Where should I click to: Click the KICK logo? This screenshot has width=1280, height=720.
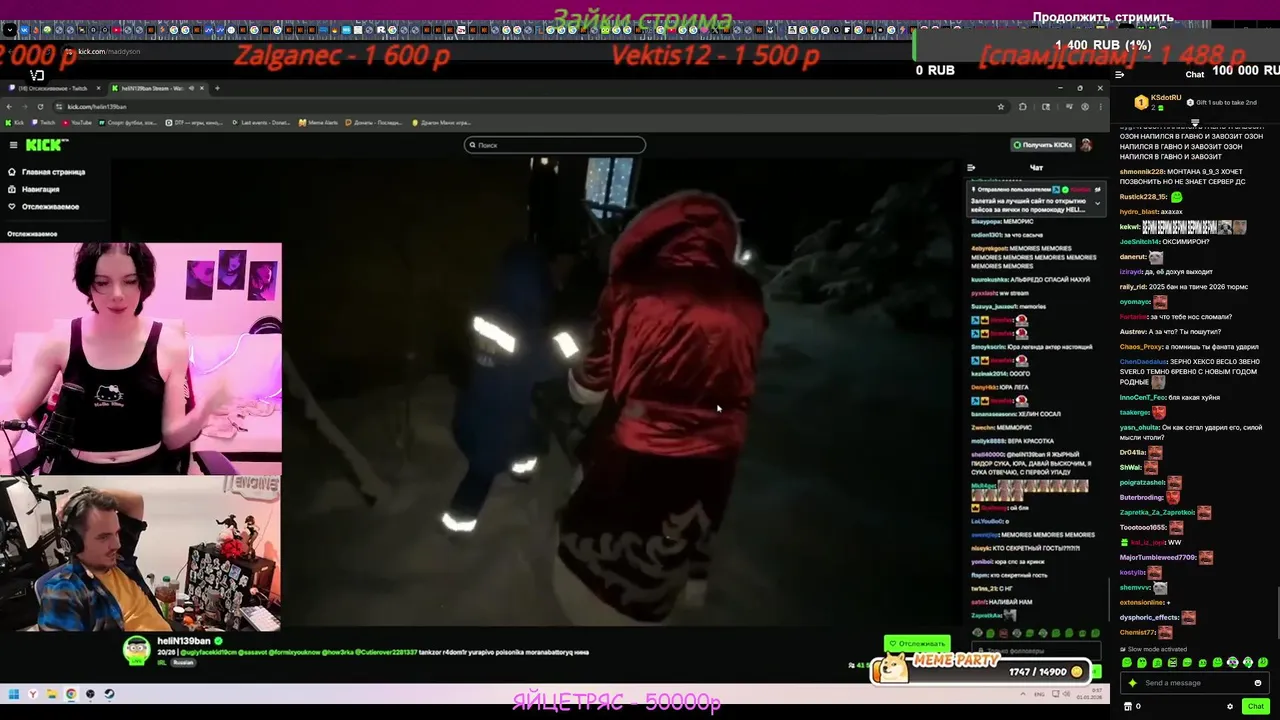click(x=46, y=145)
